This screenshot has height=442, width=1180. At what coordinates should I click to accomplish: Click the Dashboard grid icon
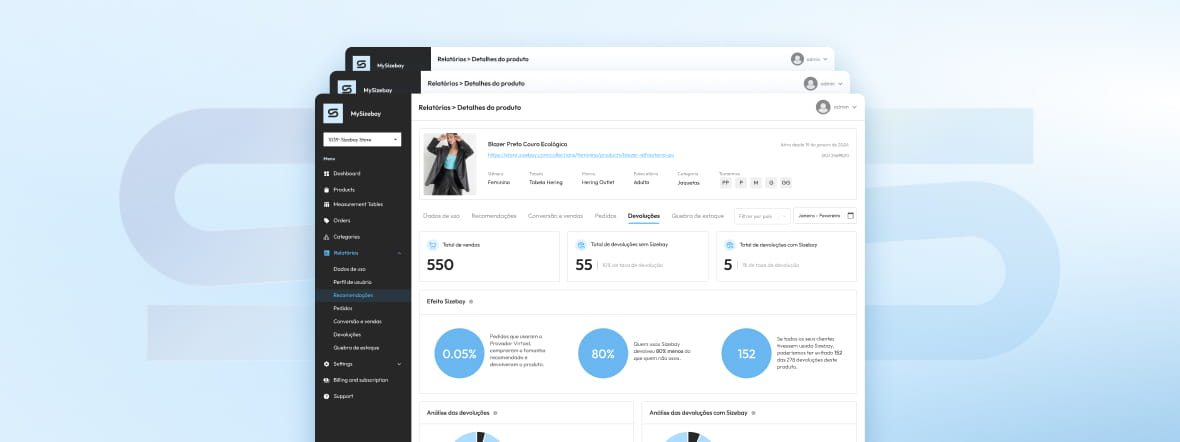[x=327, y=173]
